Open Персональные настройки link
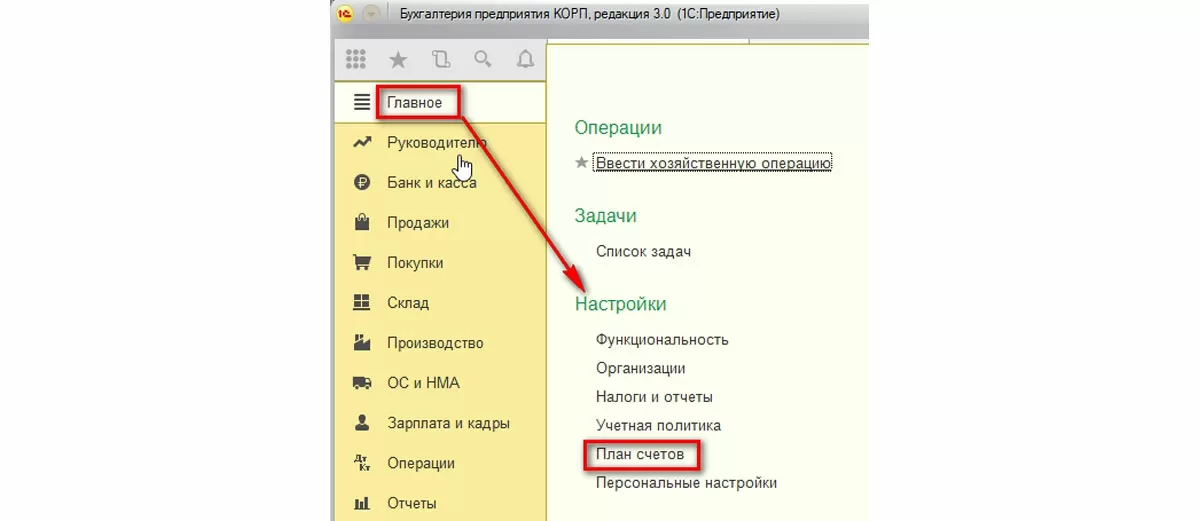The width and height of the screenshot is (1200, 521). [x=686, y=483]
